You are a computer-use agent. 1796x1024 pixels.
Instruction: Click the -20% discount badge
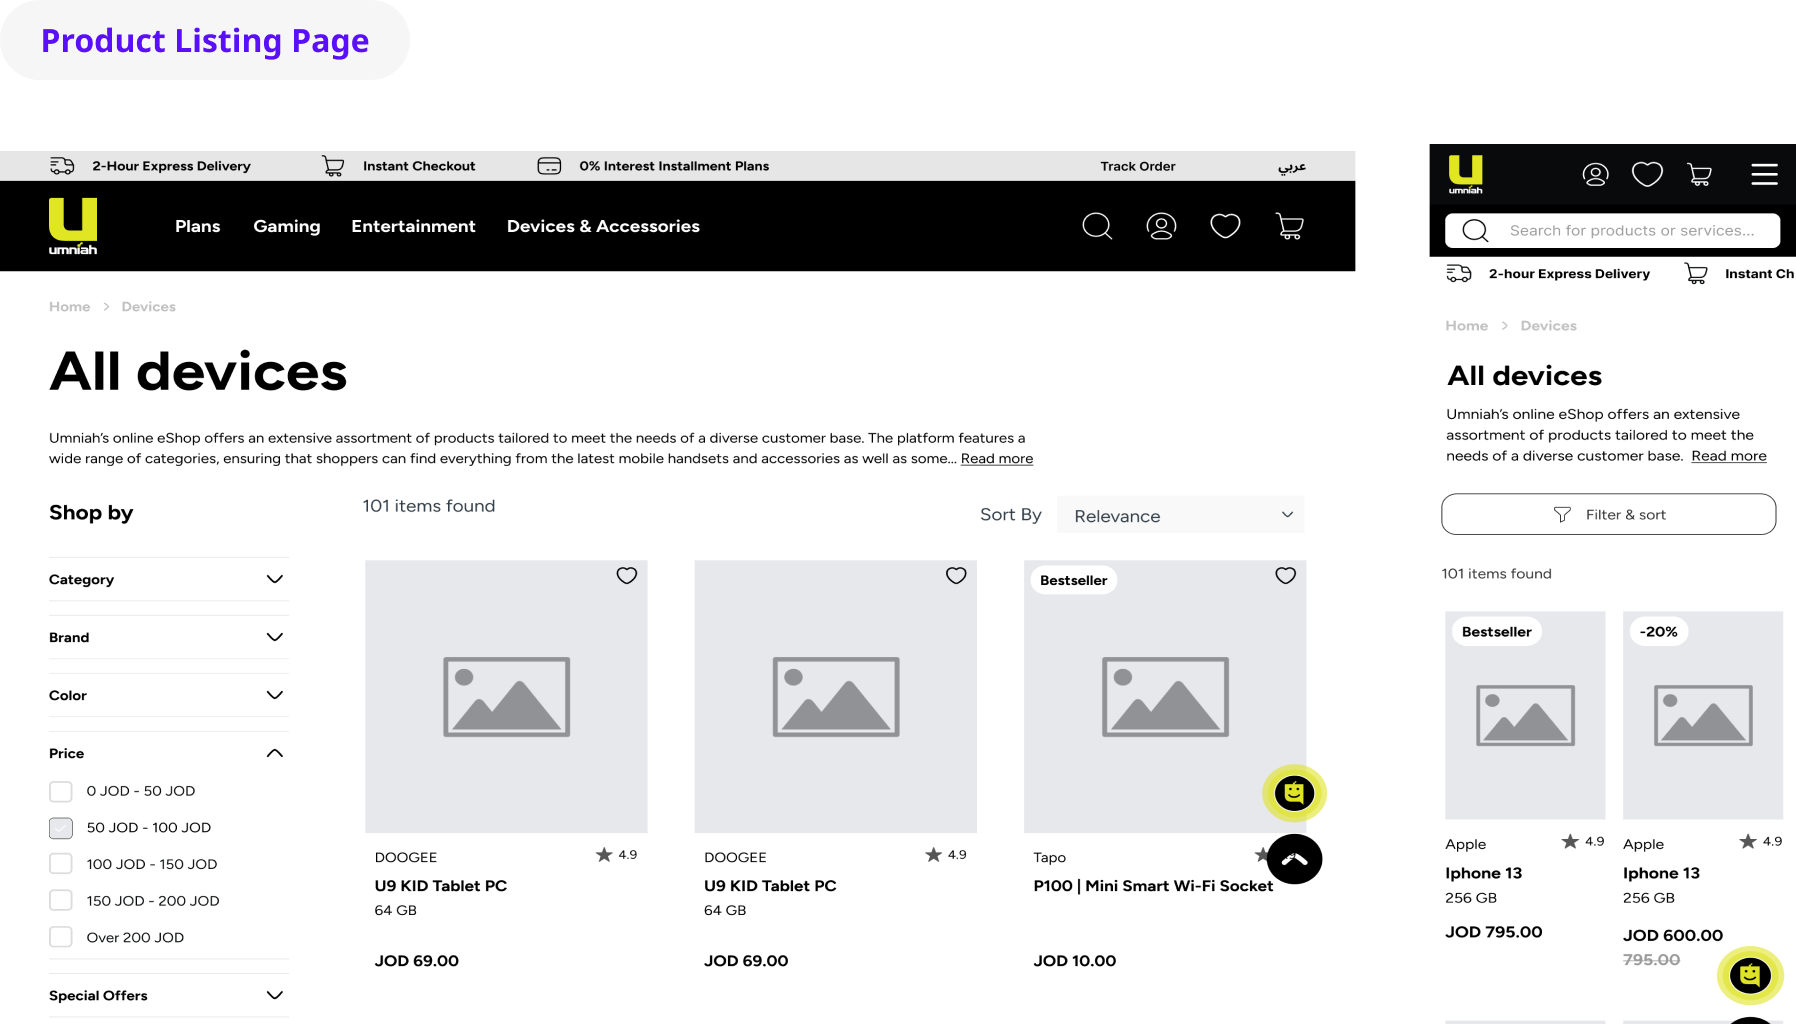point(1659,632)
